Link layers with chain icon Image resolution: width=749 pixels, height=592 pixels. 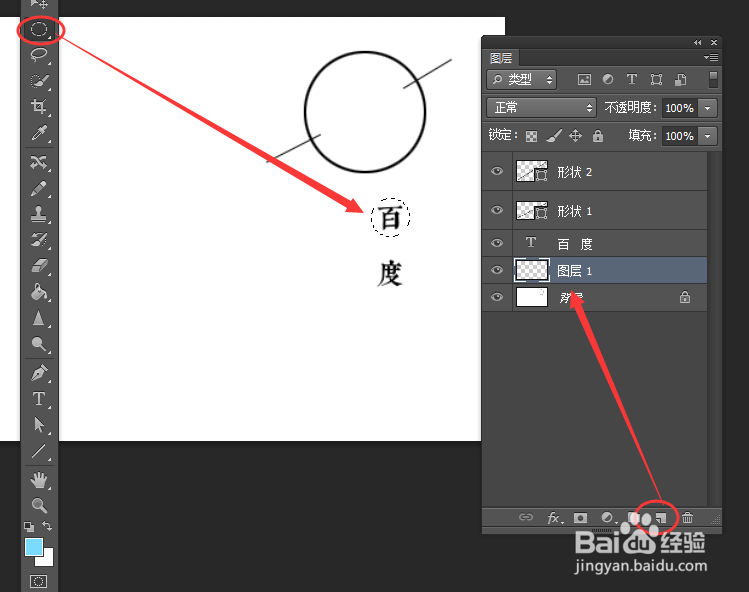pos(525,517)
